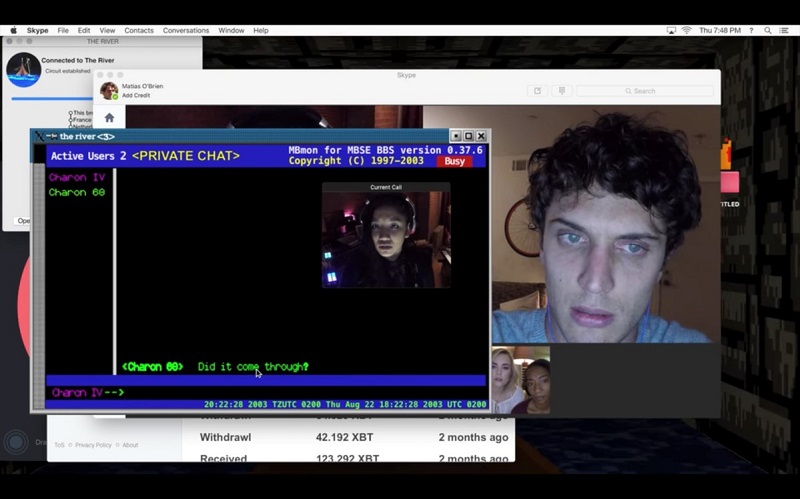Open Spotlight search magnifier

coord(767,30)
